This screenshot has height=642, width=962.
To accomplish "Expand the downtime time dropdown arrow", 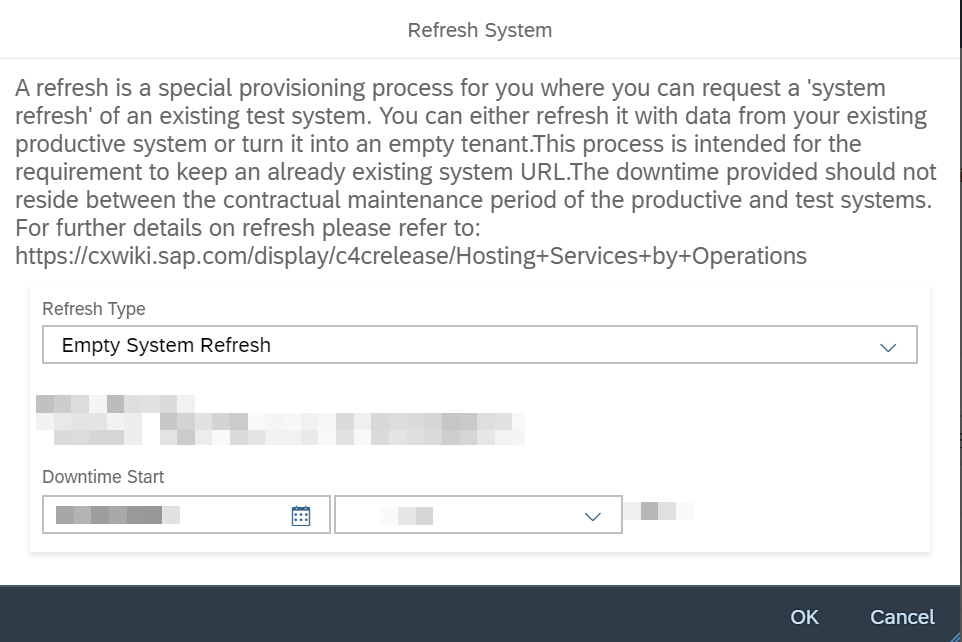I will (592, 517).
